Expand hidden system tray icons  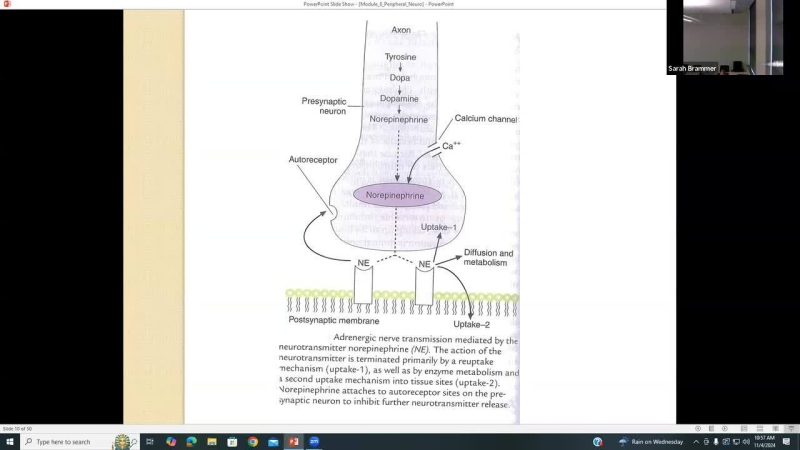pyautogui.click(x=696, y=441)
